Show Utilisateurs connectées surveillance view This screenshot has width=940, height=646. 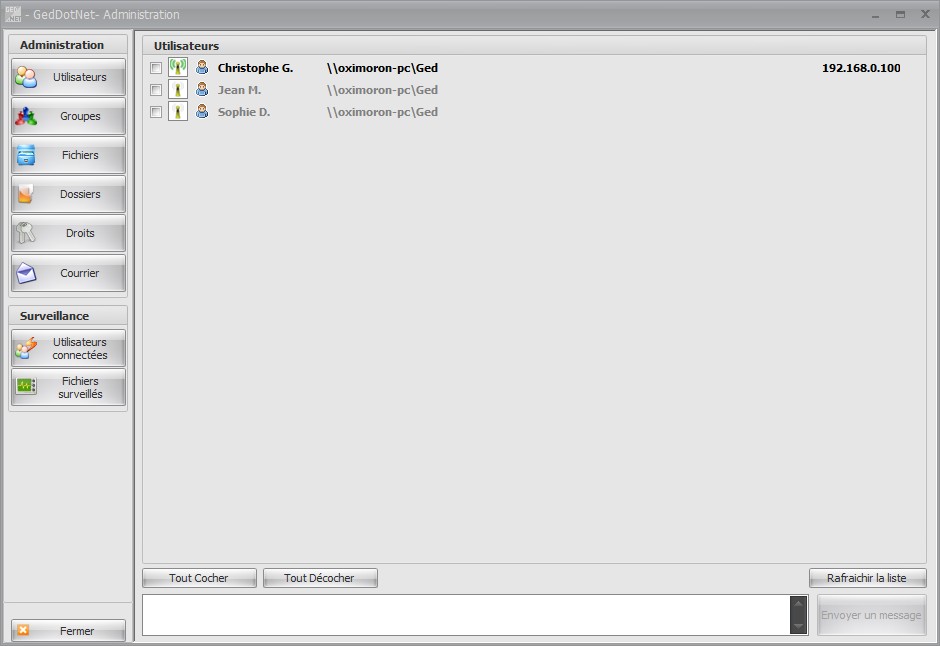click(68, 348)
